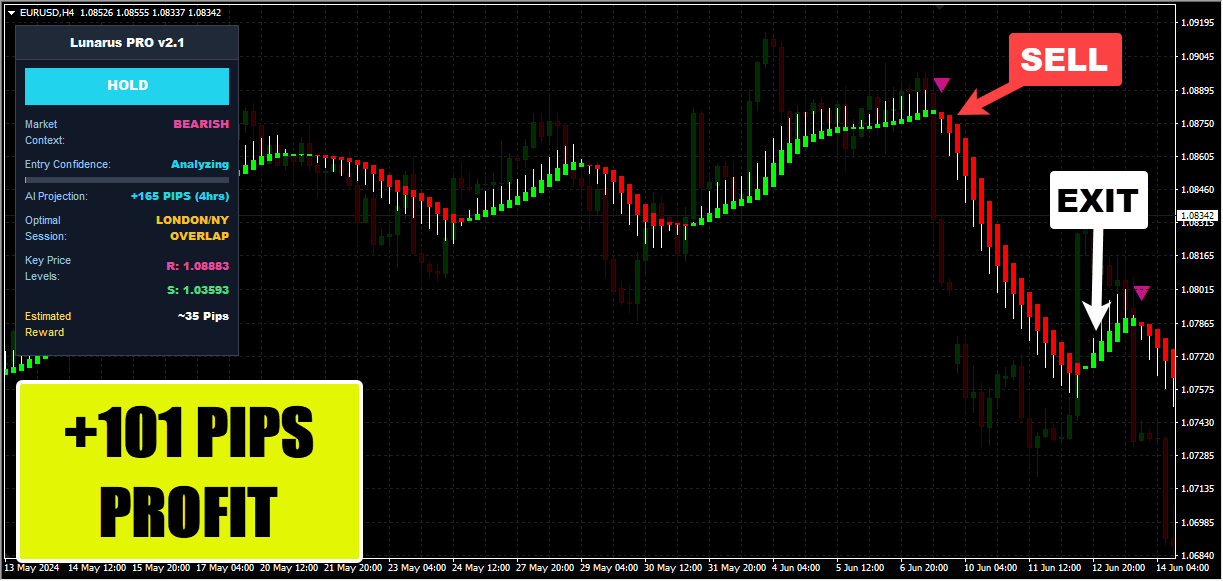This screenshot has height=581, width=1223.
Task: Click the red arrow pointing from SELL
Action: (x=985, y=101)
